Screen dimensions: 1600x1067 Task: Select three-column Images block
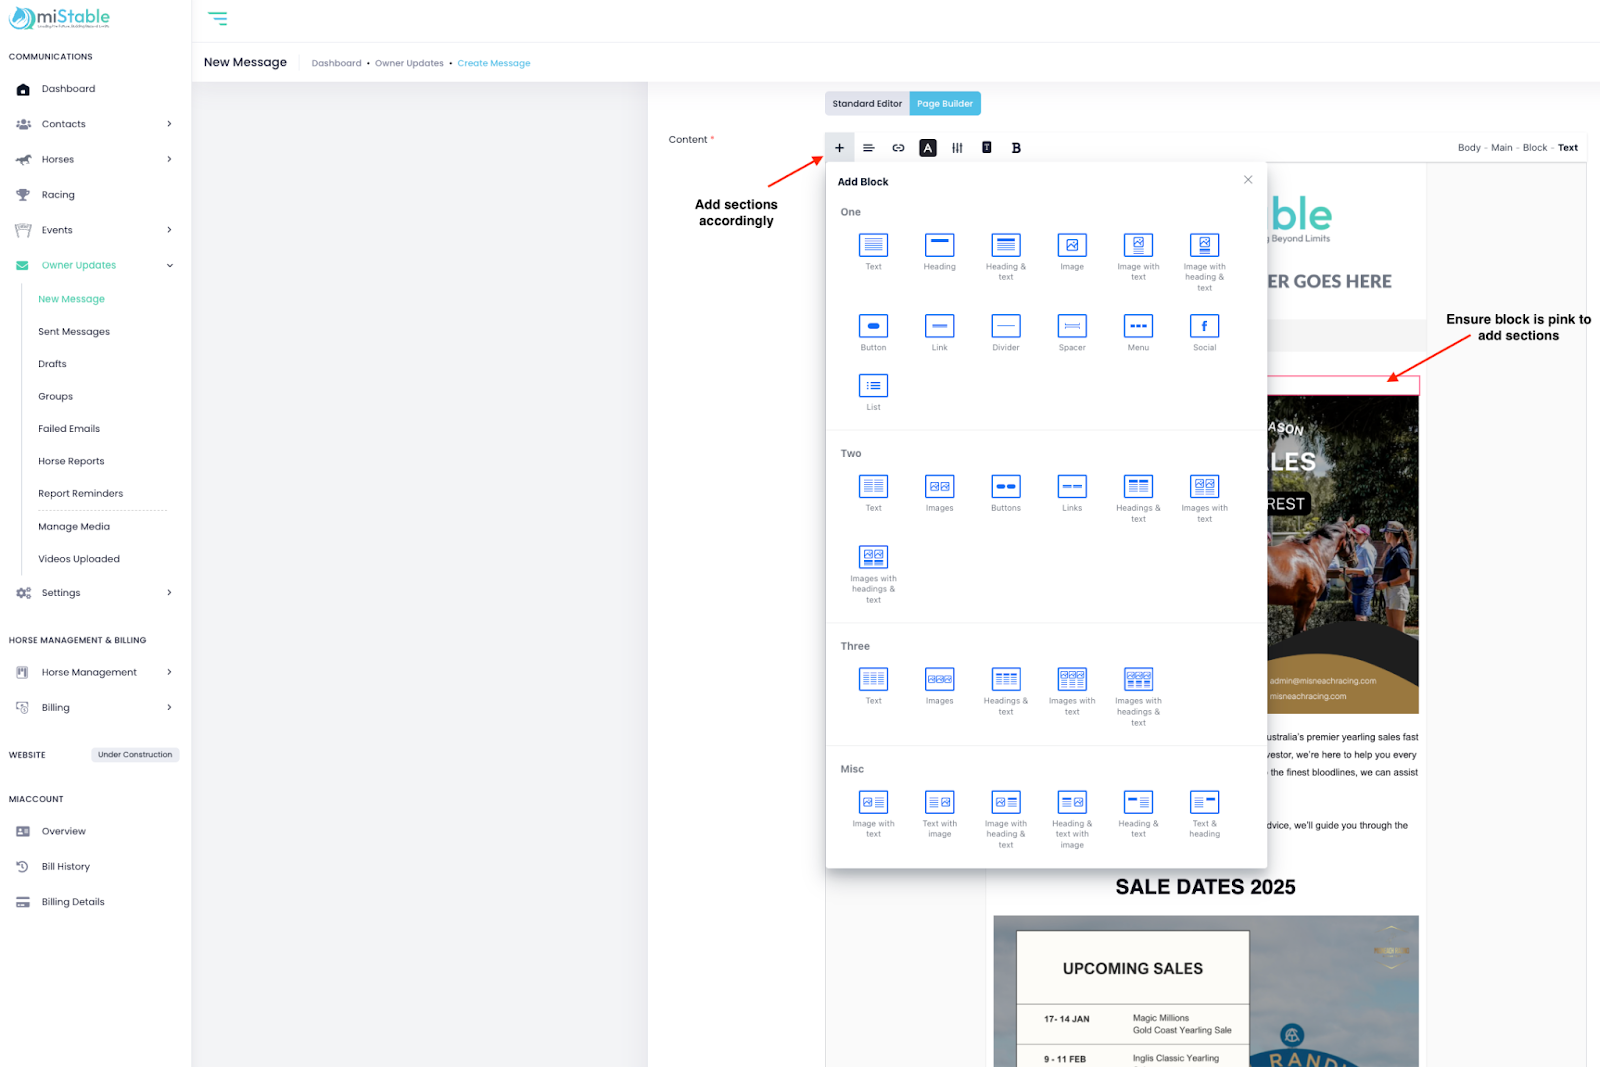[939, 680]
